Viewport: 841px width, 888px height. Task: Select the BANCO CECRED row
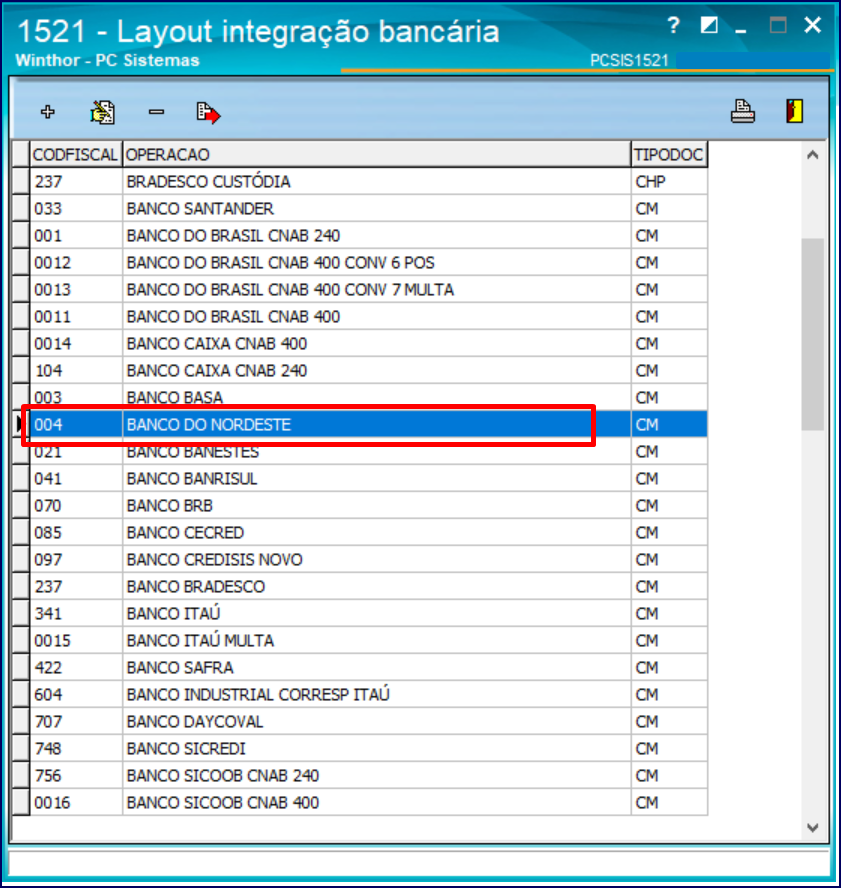pyautogui.click(x=360, y=533)
